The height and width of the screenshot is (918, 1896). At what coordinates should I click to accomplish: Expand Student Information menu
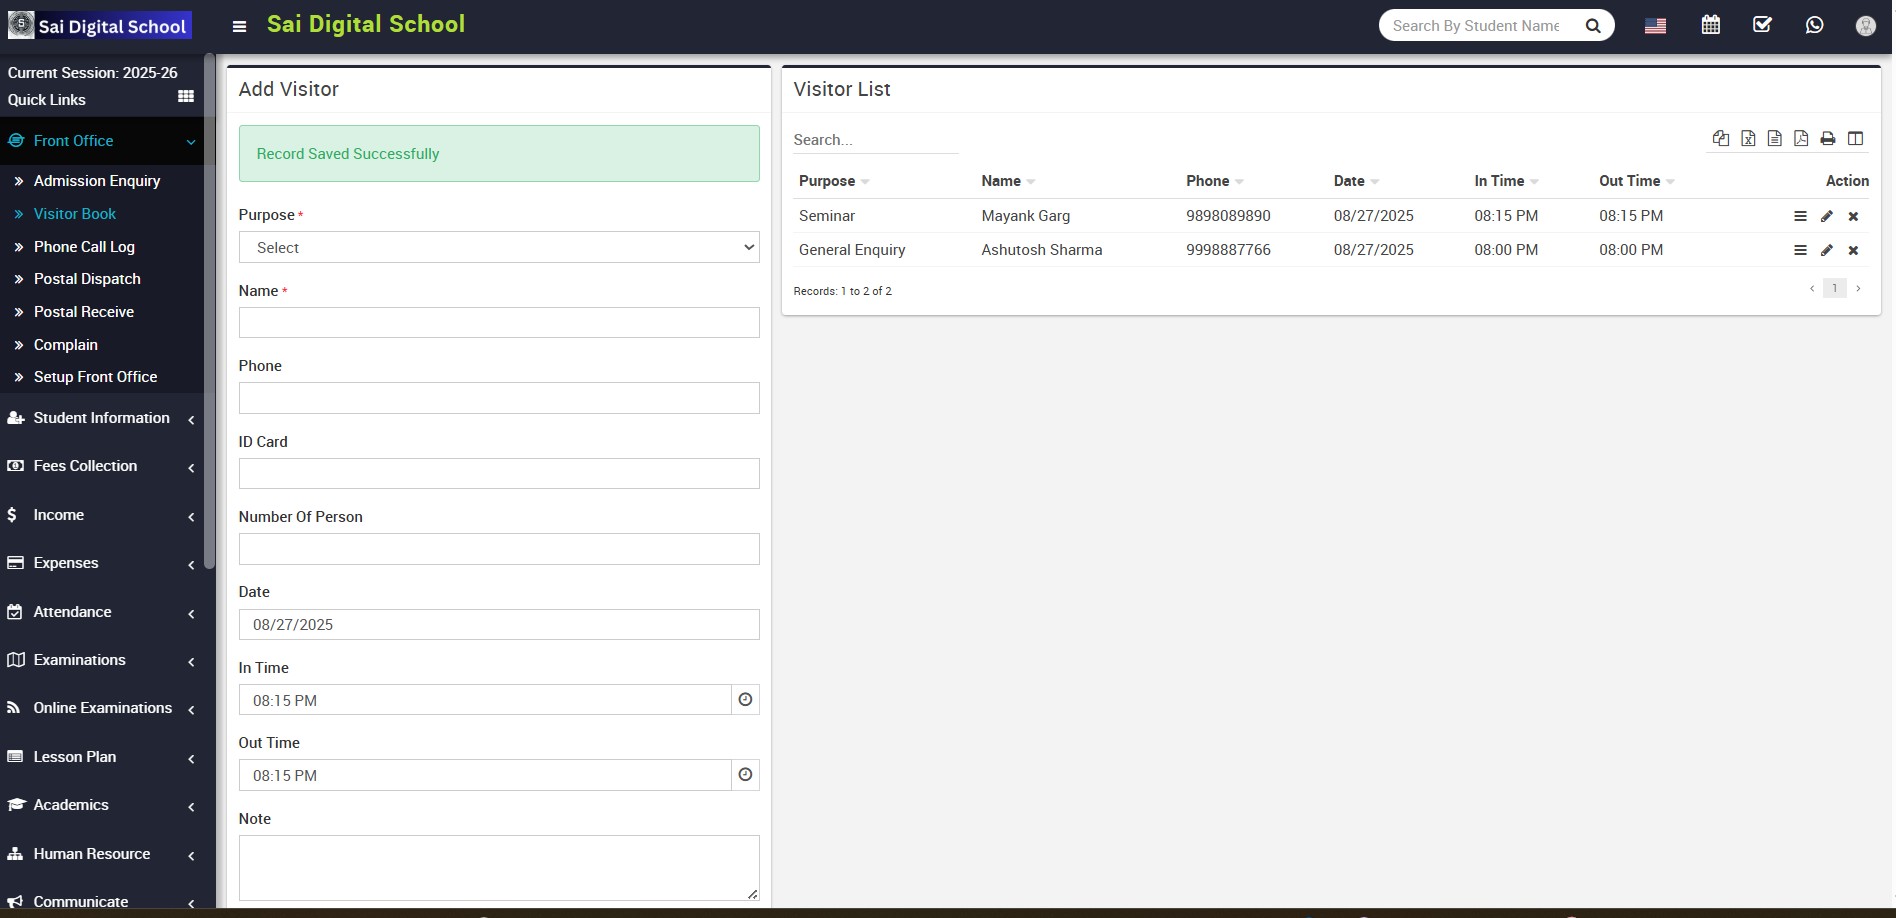(101, 418)
